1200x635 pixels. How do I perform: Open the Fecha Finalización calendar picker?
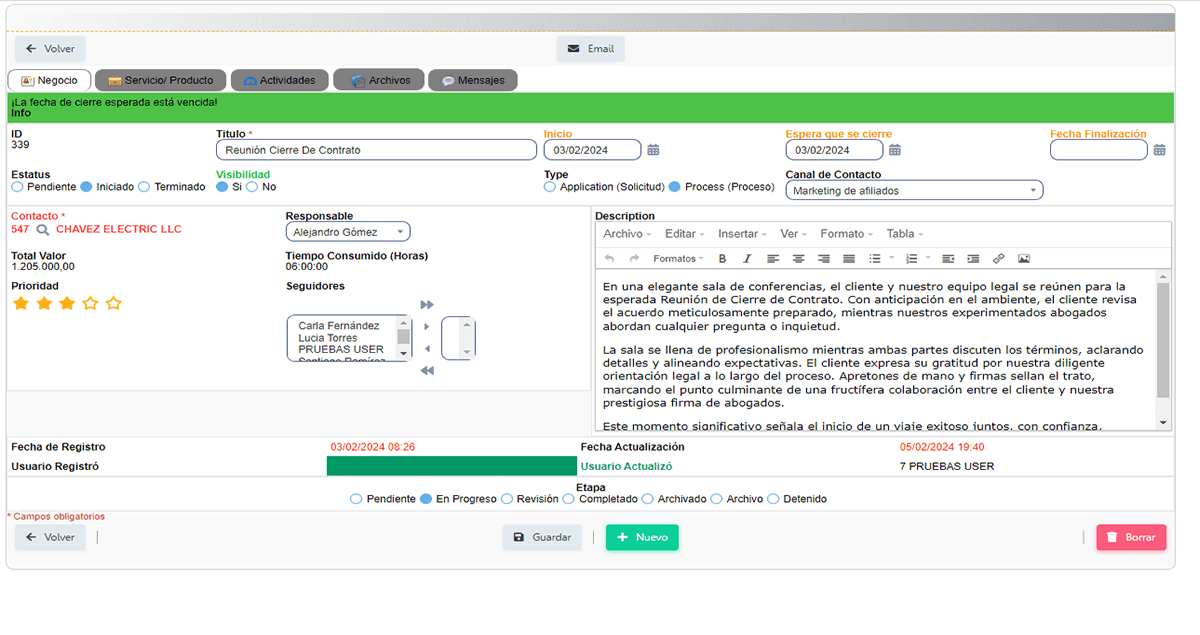[1159, 150]
